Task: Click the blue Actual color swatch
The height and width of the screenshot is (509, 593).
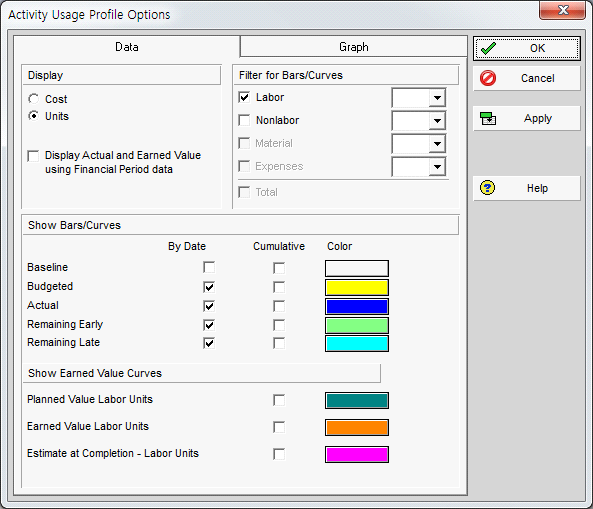Action: 357,306
